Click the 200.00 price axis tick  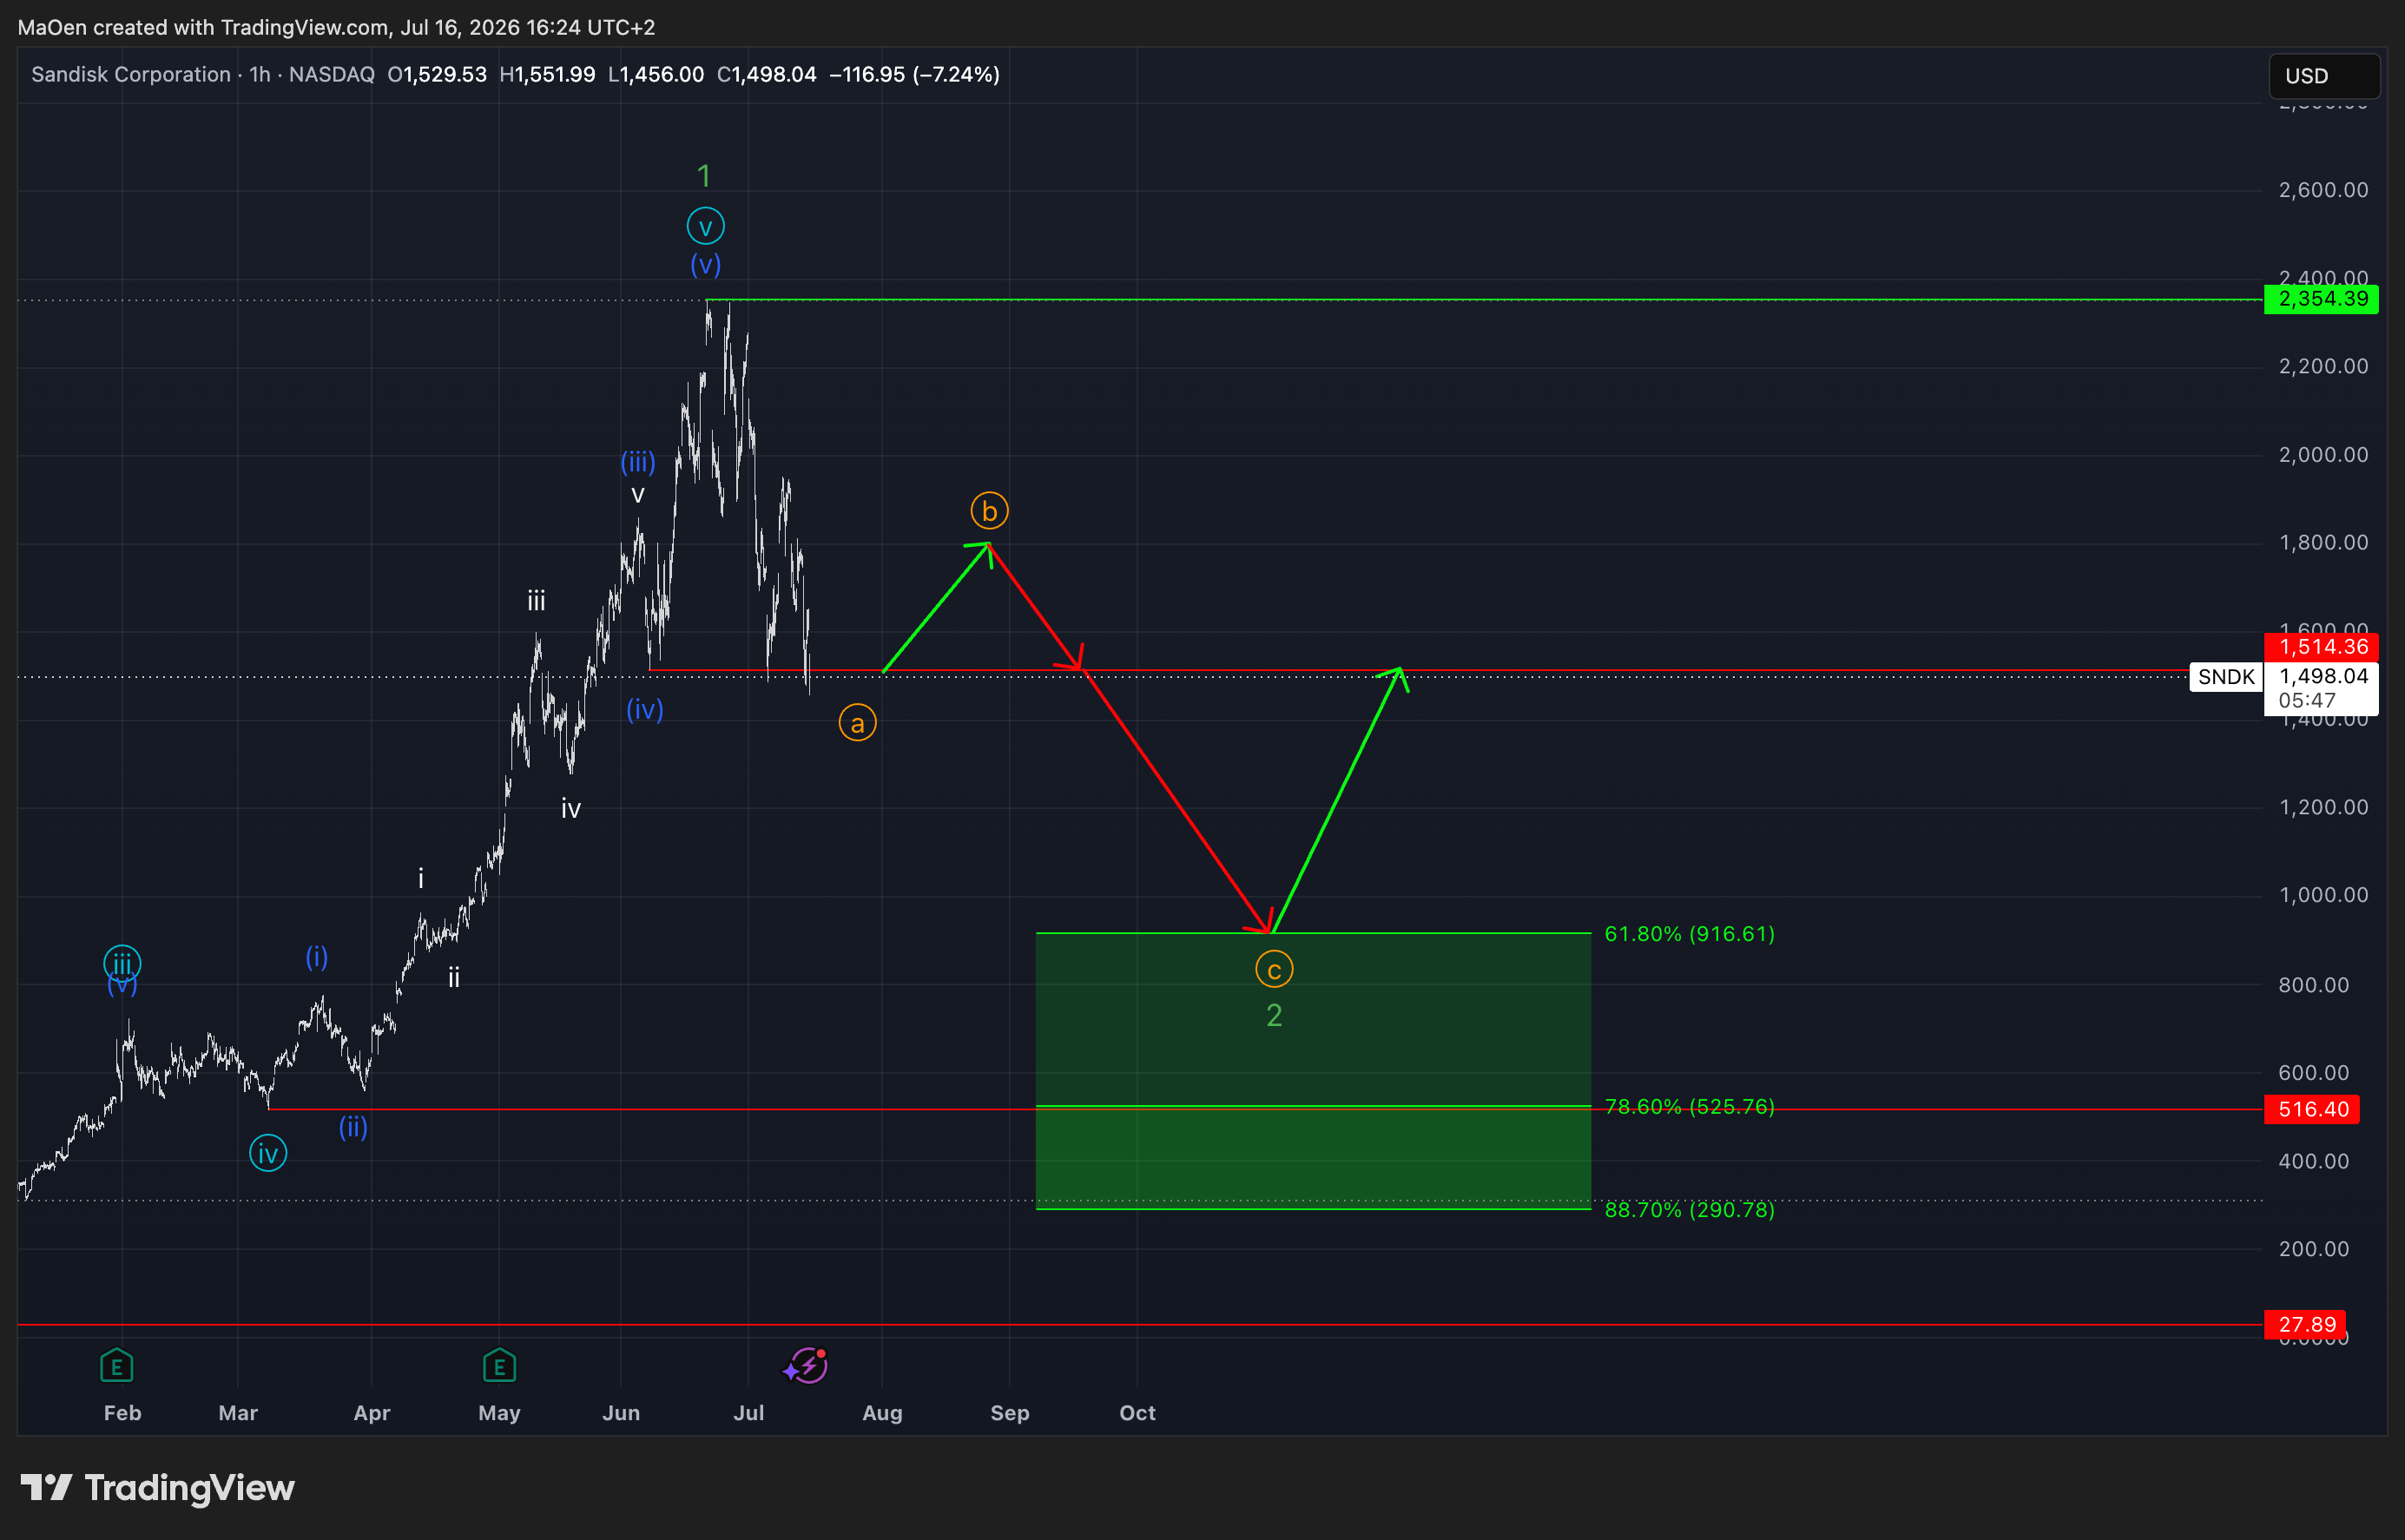(2313, 1248)
